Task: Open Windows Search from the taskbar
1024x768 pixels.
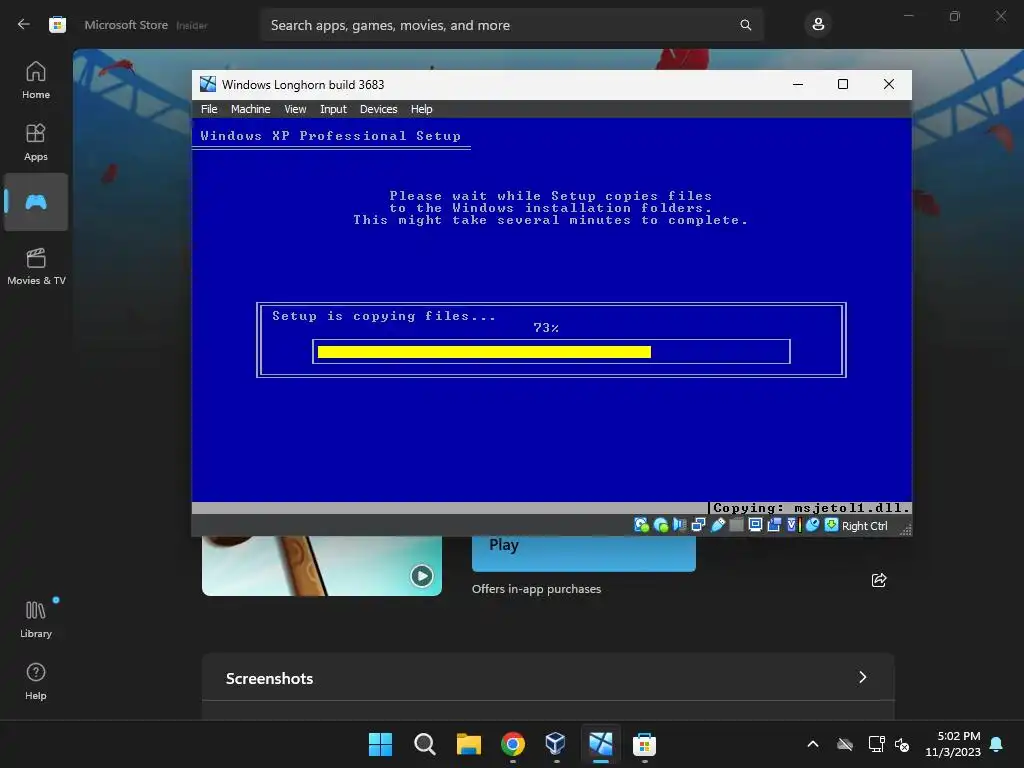Action: [x=424, y=744]
